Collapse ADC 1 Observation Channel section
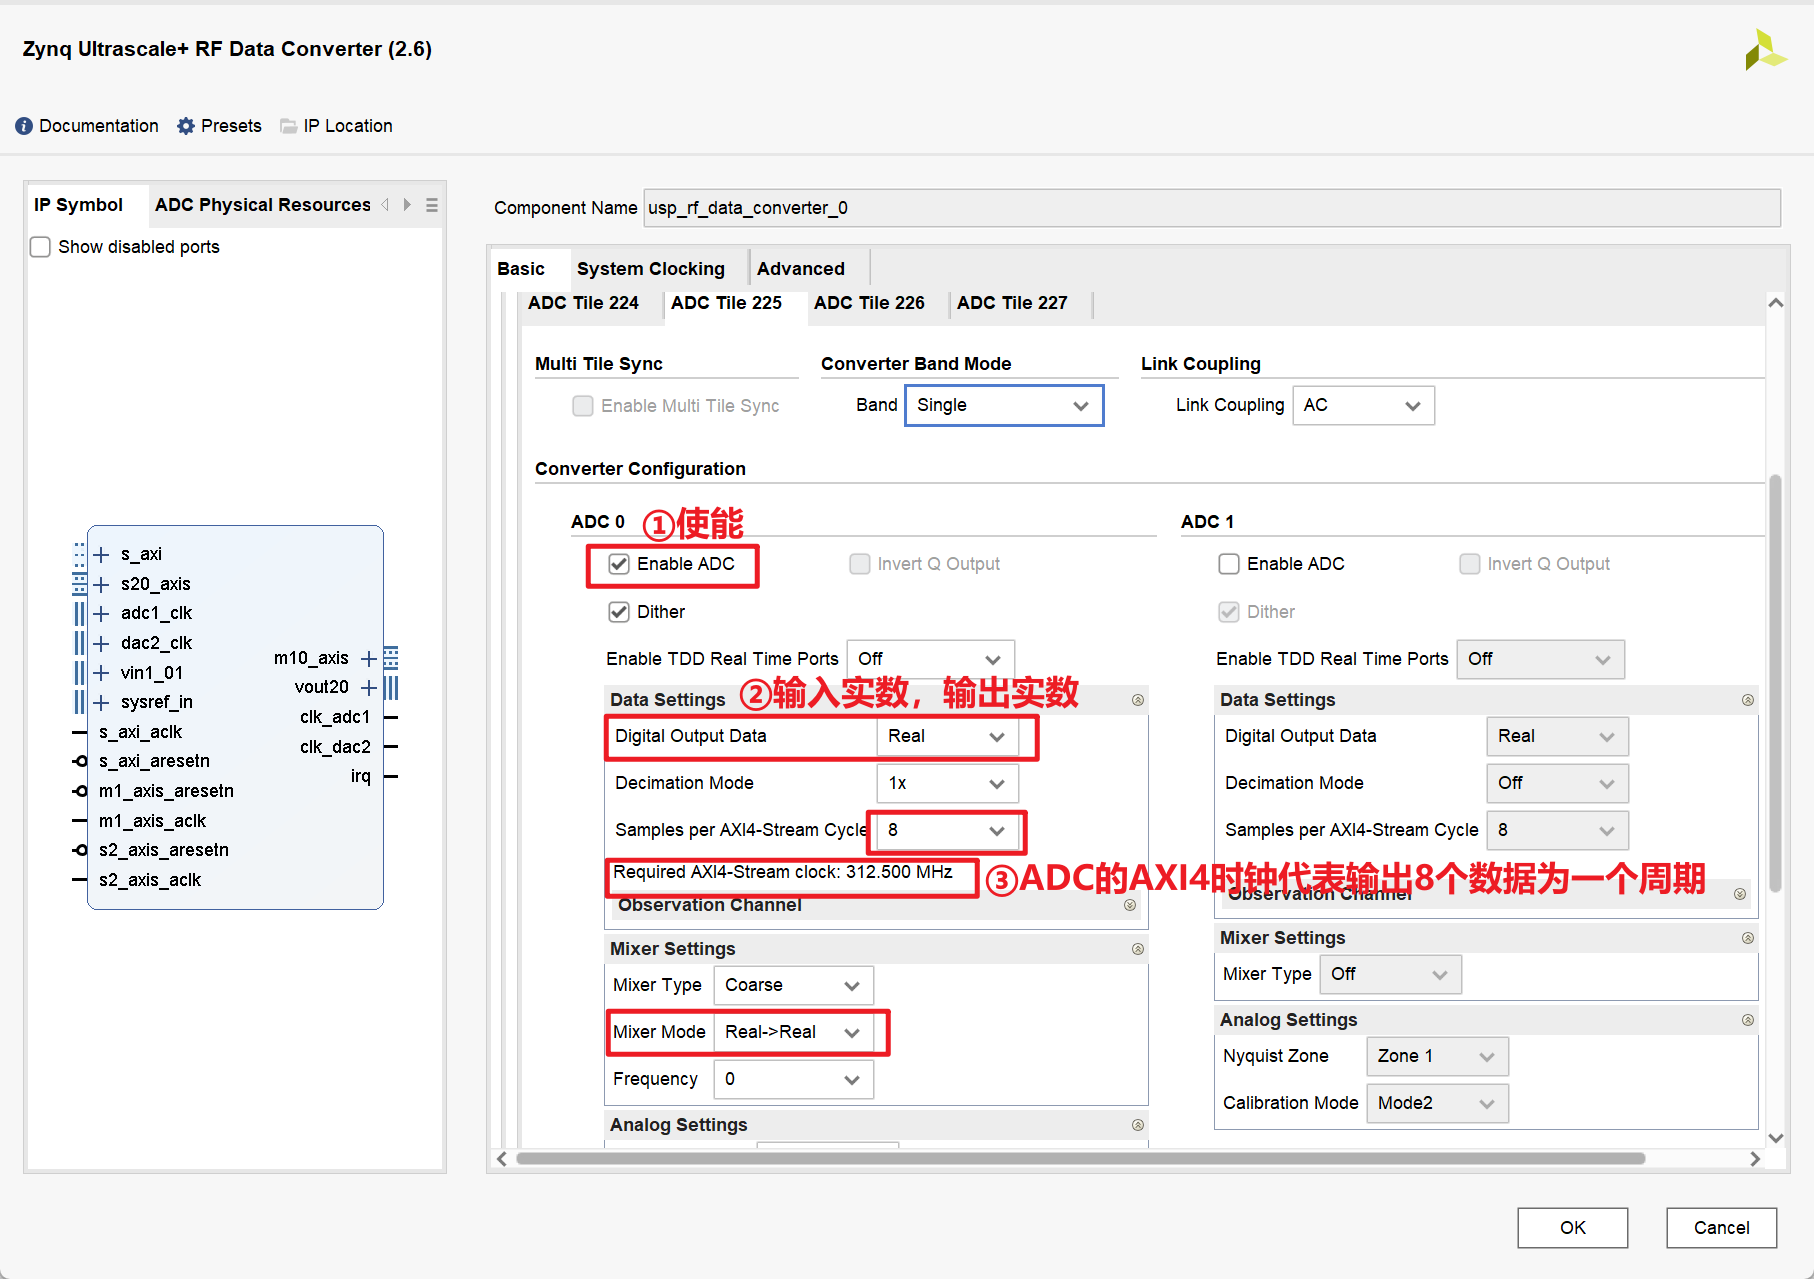The height and width of the screenshot is (1279, 1814). pos(1740,894)
